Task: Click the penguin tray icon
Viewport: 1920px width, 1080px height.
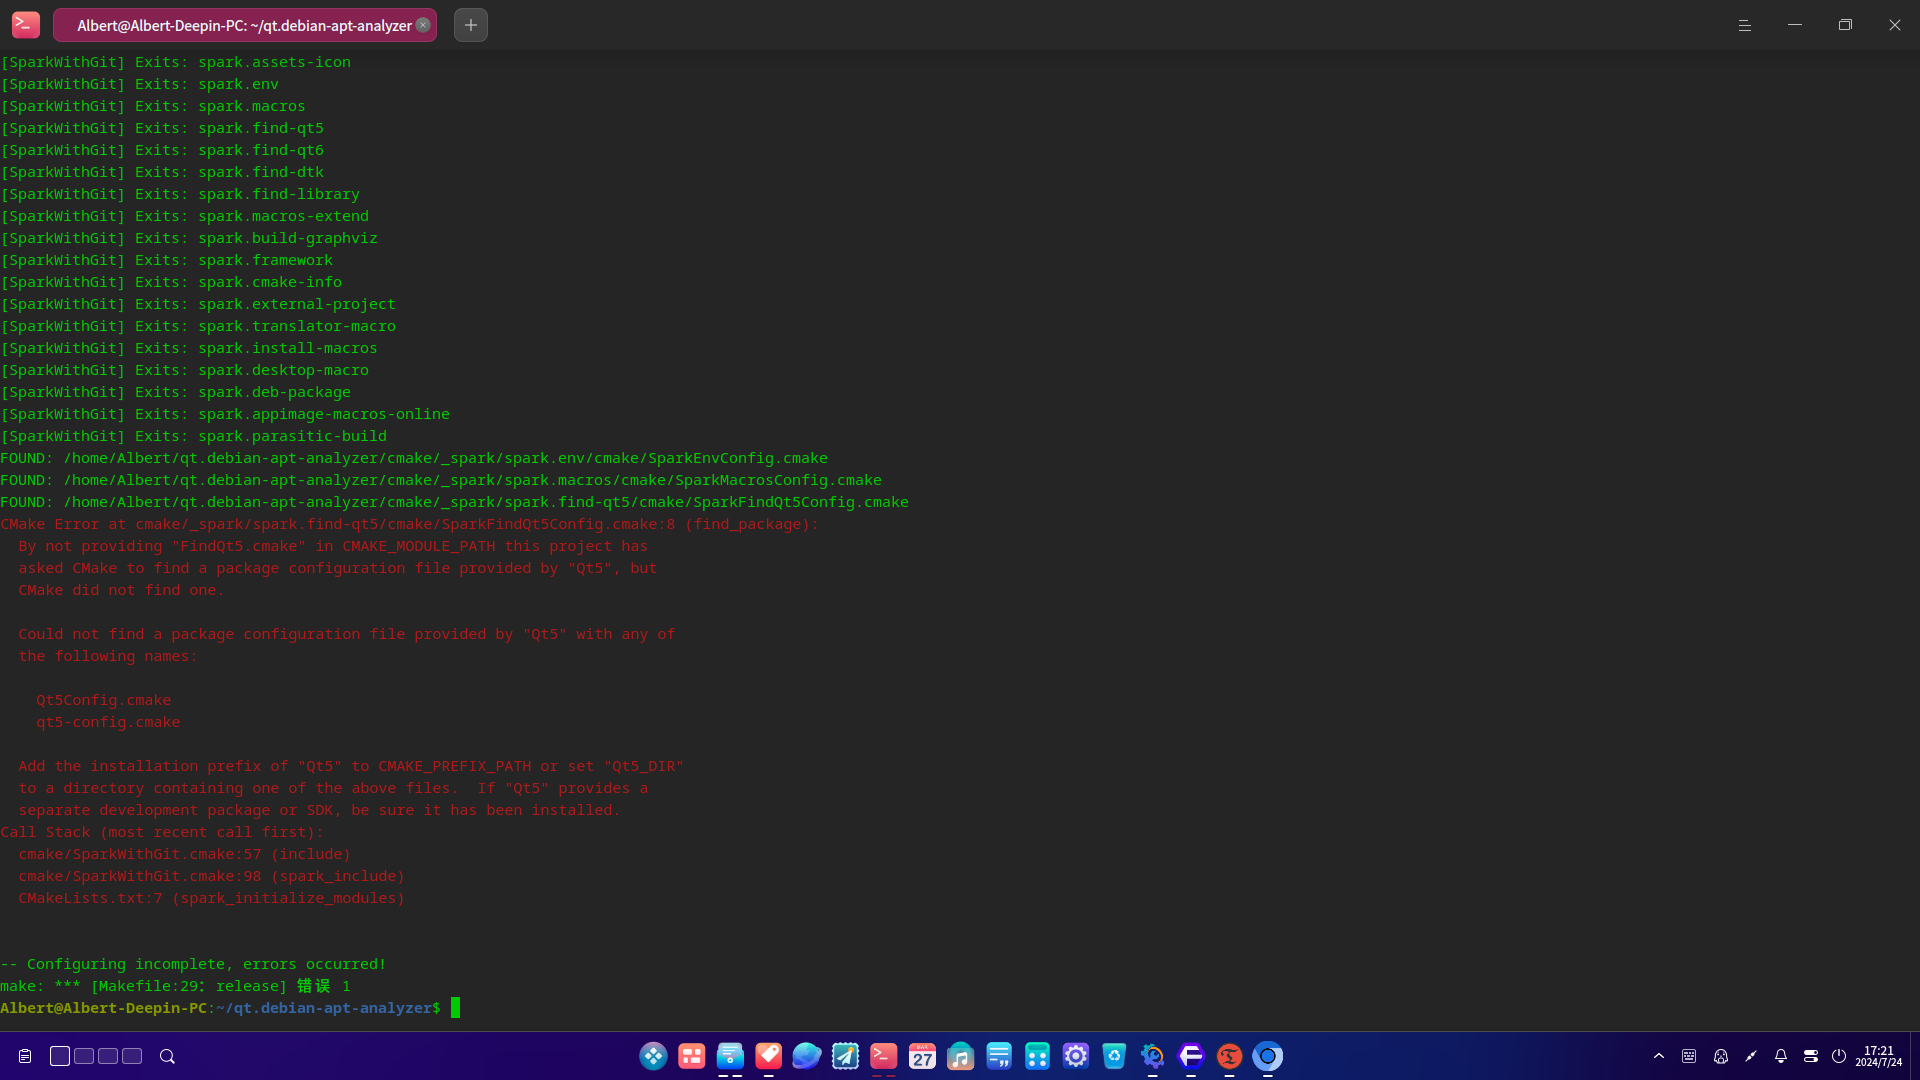Action: 1721,1056
